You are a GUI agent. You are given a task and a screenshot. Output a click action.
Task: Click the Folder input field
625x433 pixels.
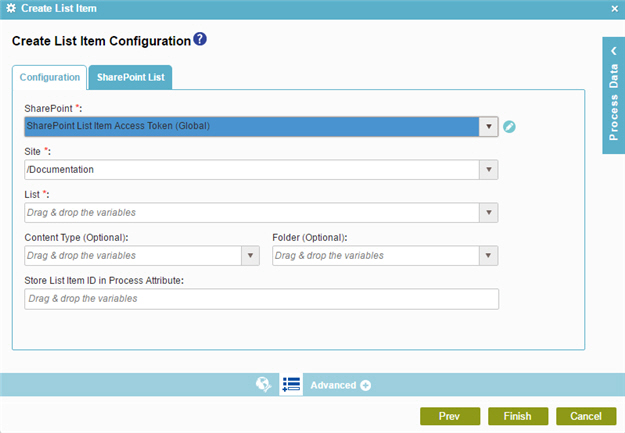pos(376,256)
